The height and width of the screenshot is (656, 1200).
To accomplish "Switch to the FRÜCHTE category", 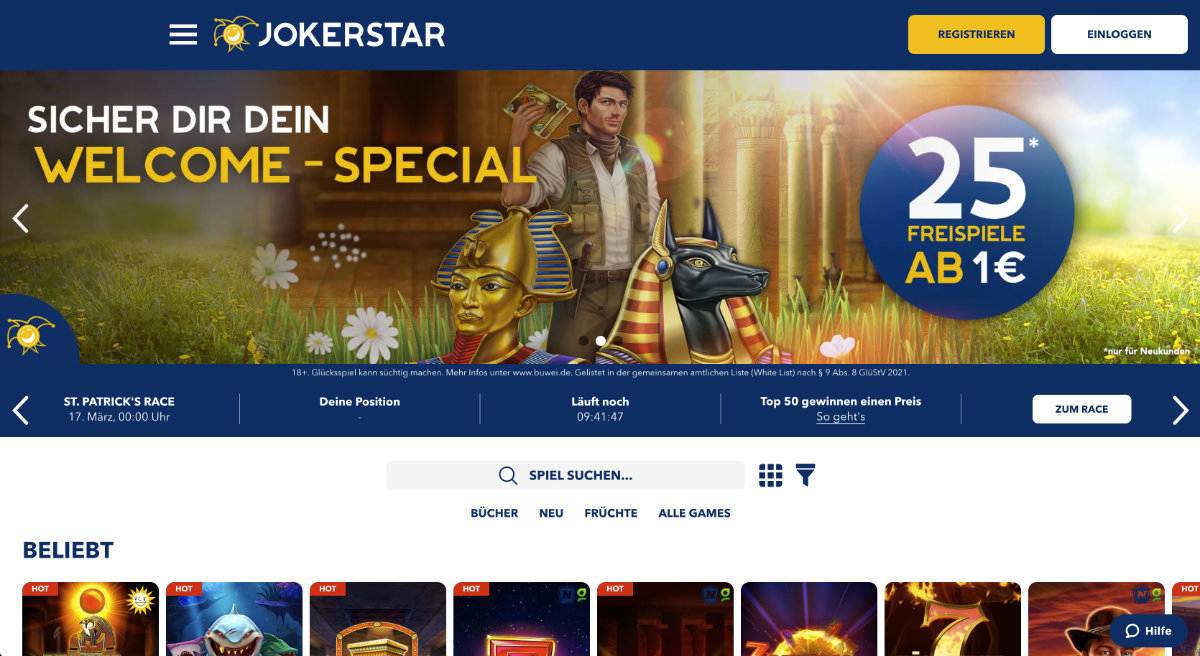I will [611, 513].
